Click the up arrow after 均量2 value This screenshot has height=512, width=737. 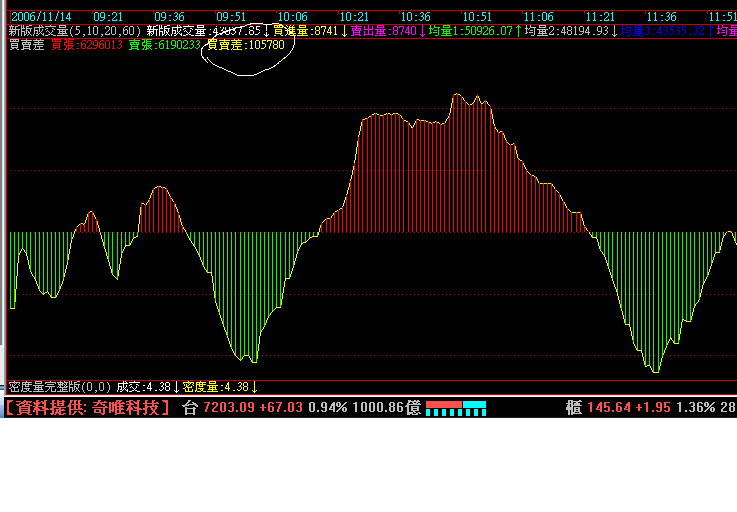613,31
